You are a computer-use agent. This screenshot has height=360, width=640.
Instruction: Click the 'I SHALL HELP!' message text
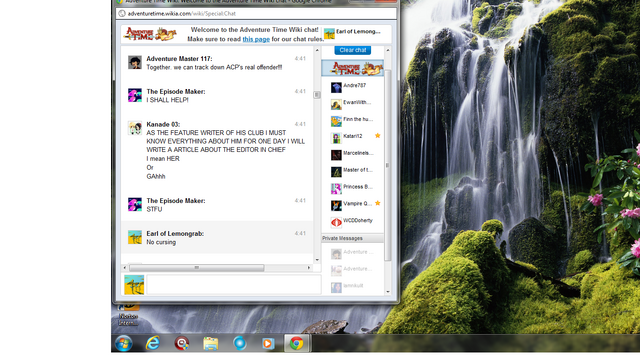(167, 100)
